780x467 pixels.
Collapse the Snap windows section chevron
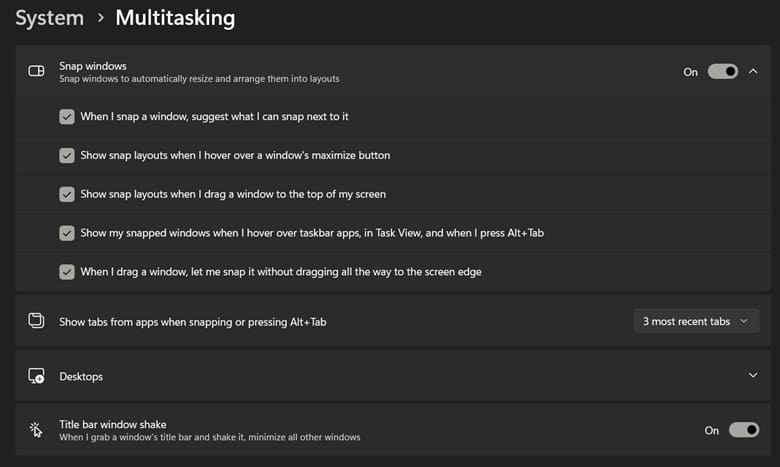(753, 72)
